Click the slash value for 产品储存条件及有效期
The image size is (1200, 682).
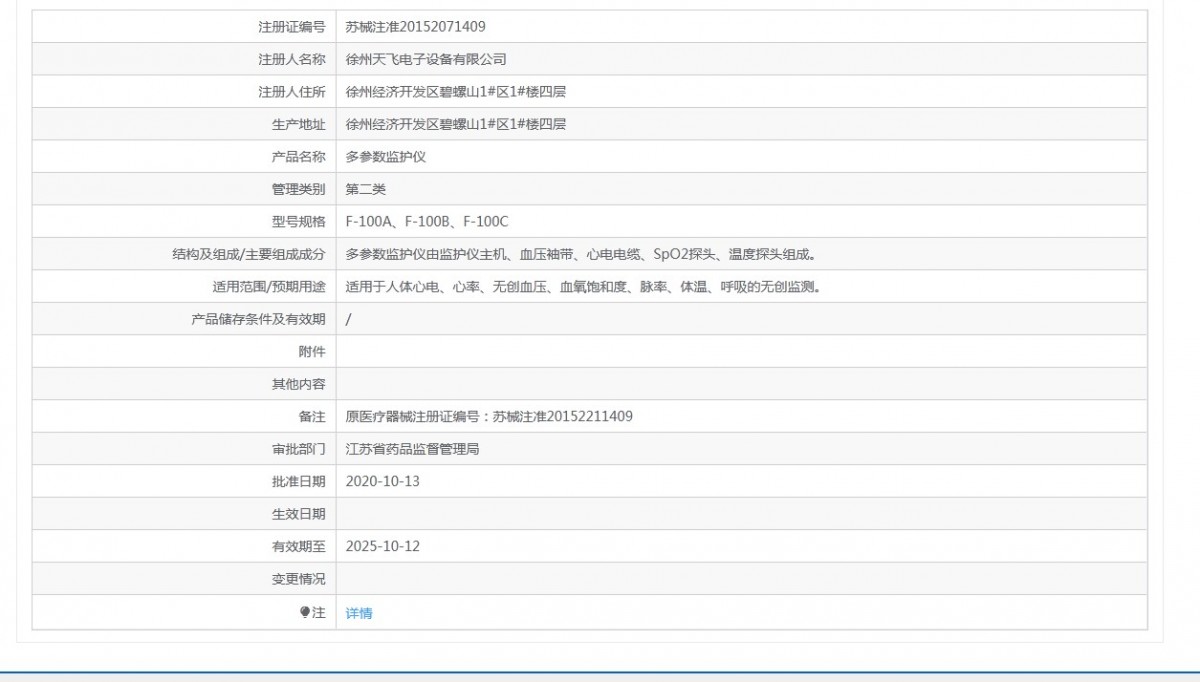coord(348,319)
